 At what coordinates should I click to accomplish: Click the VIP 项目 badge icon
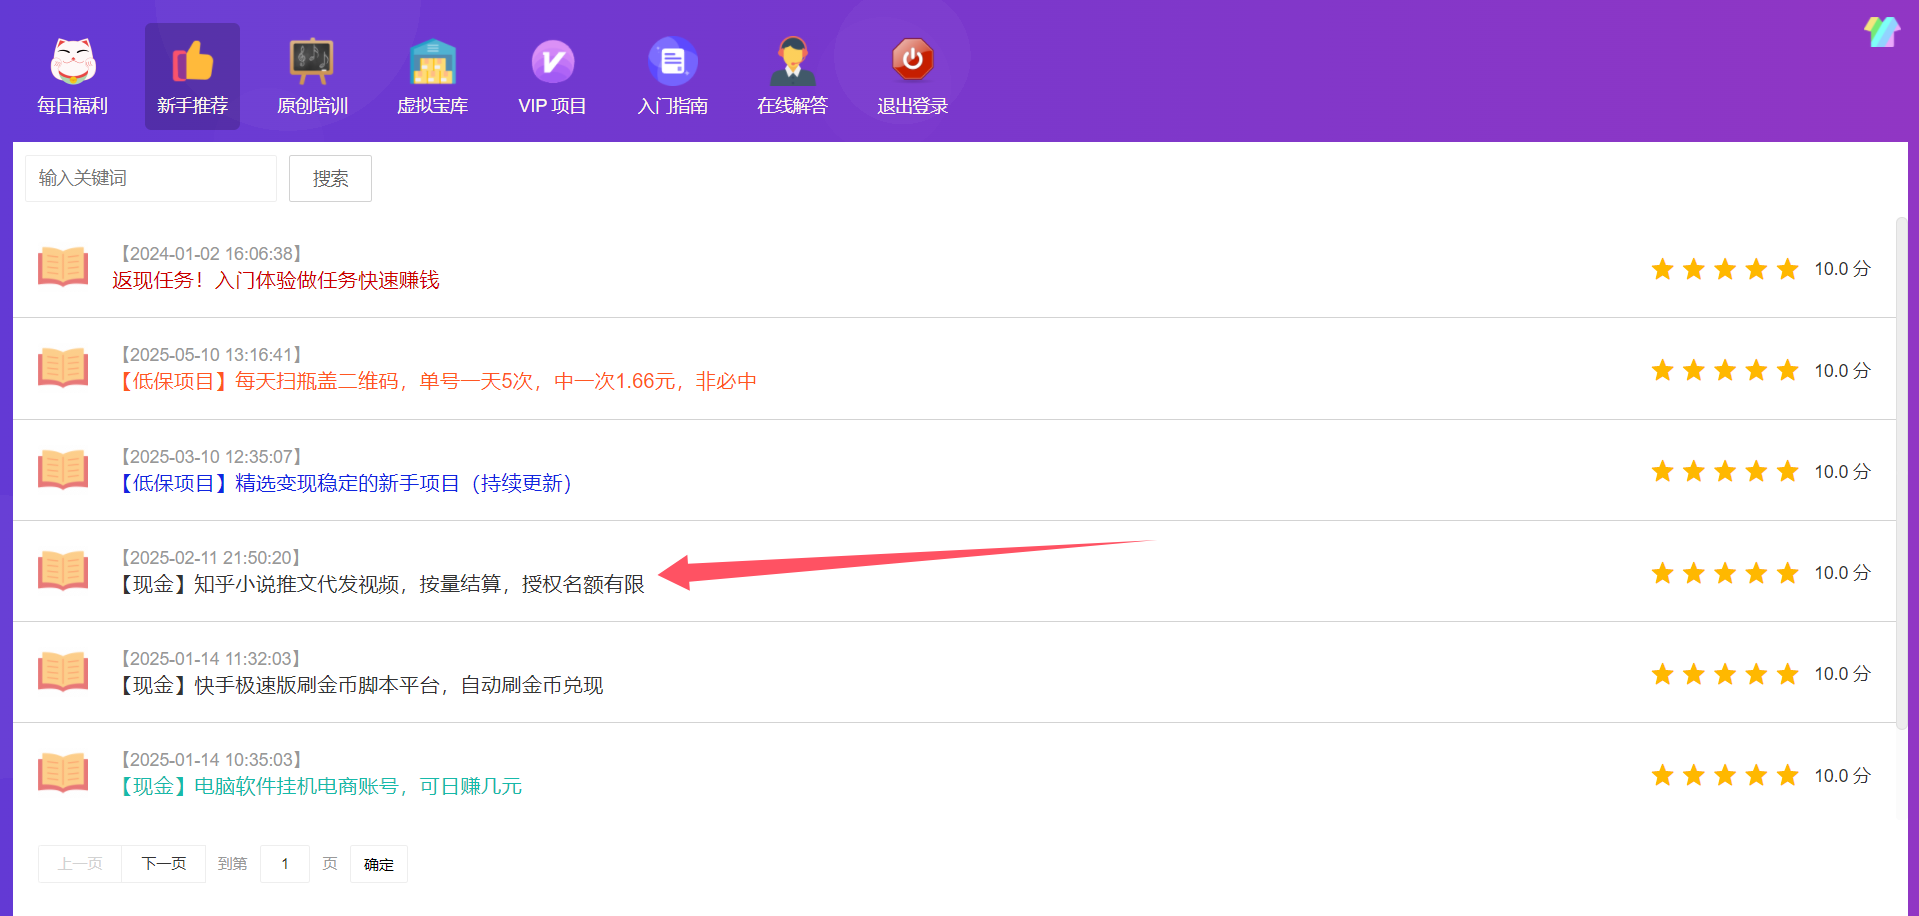click(x=552, y=61)
